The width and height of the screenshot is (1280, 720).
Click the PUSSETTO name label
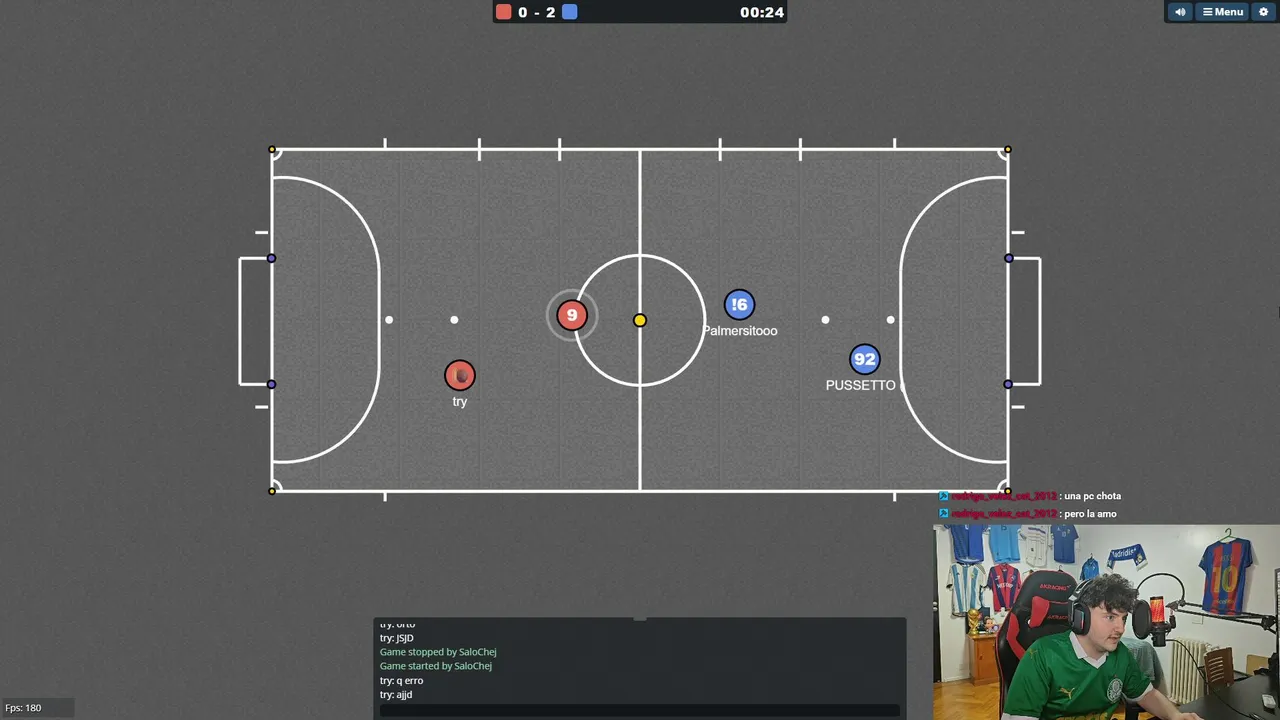click(x=861, y=385)
